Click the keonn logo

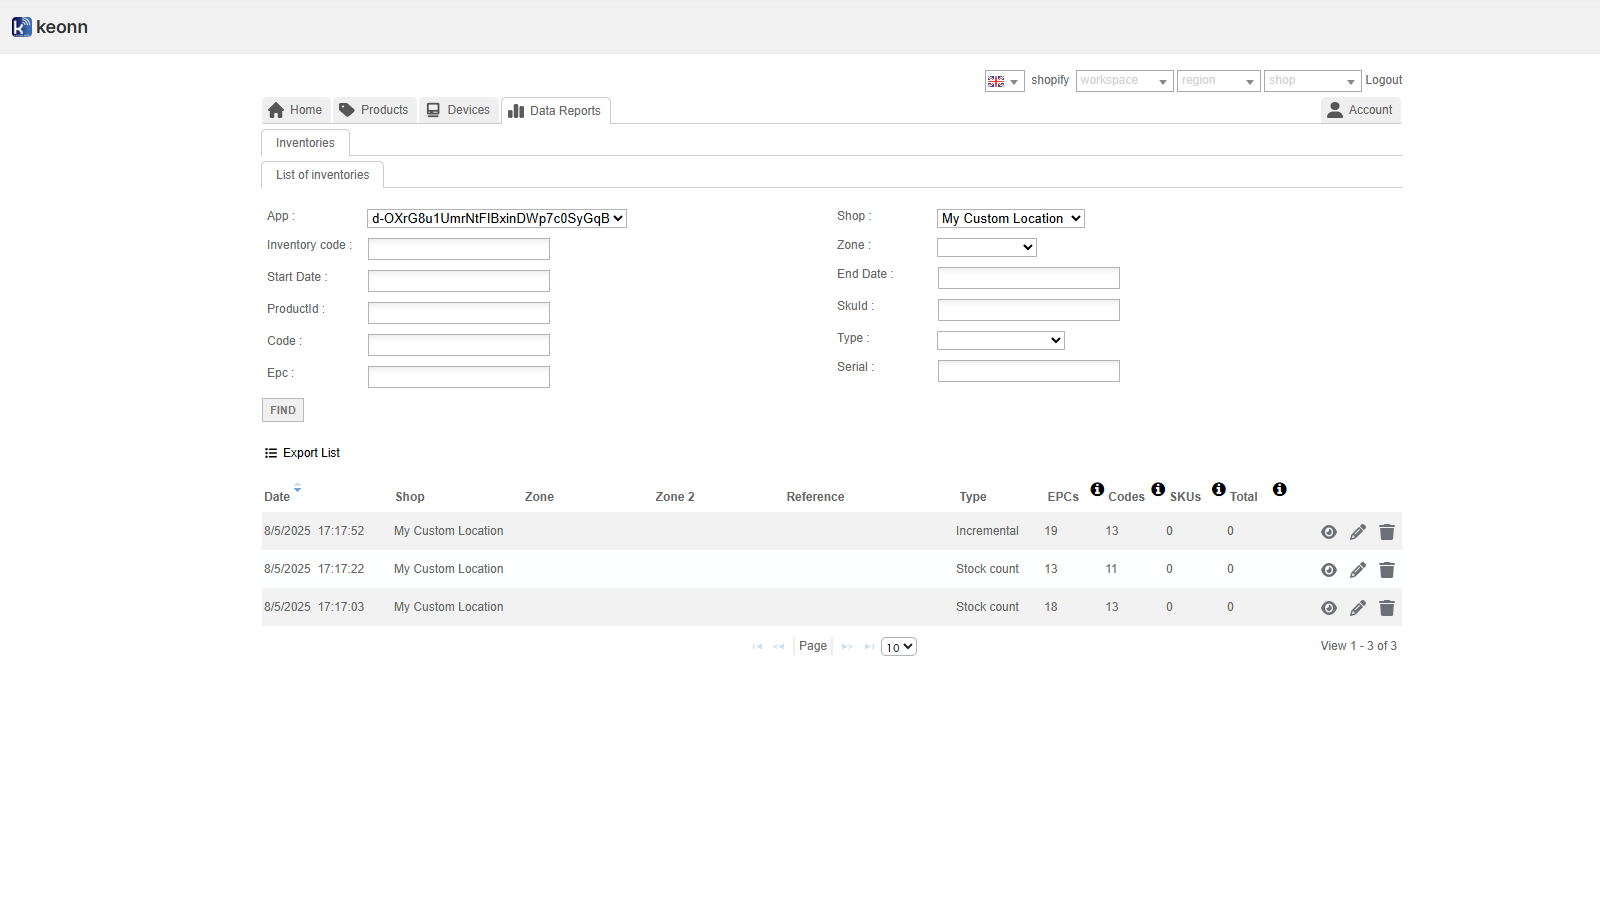(x=50, y=27)
